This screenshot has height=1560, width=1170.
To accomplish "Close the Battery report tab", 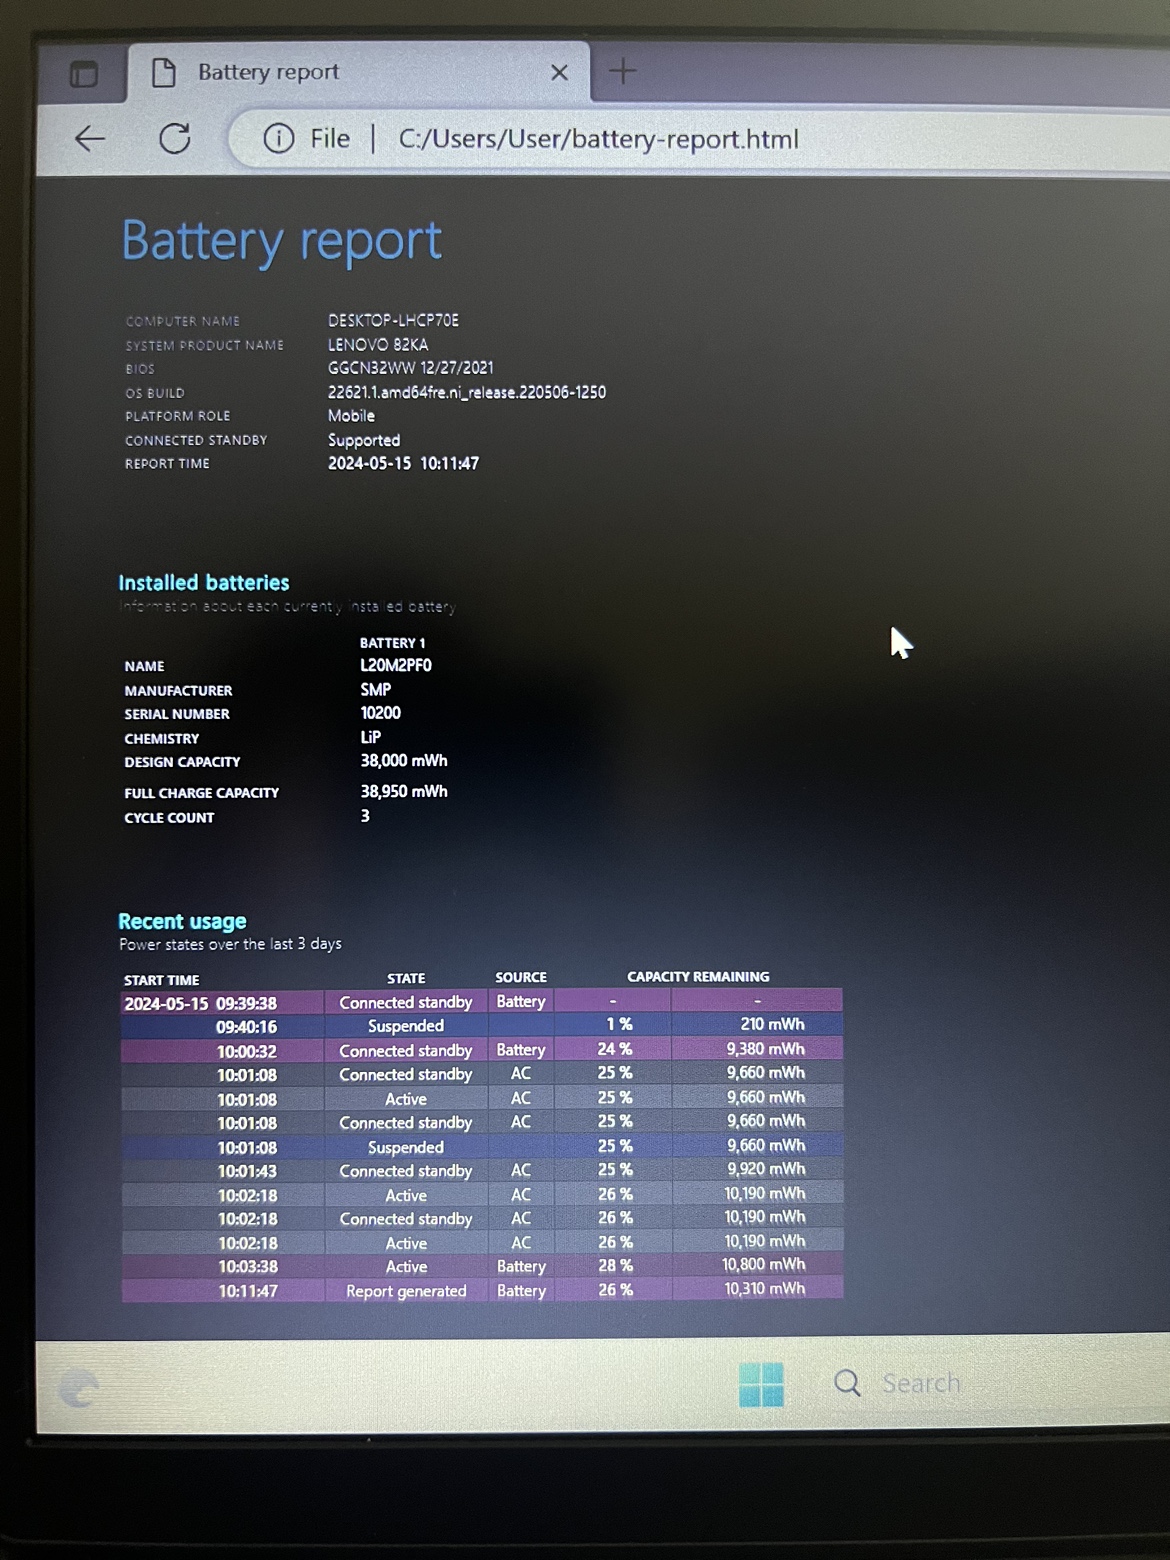I will pos(559,72).
